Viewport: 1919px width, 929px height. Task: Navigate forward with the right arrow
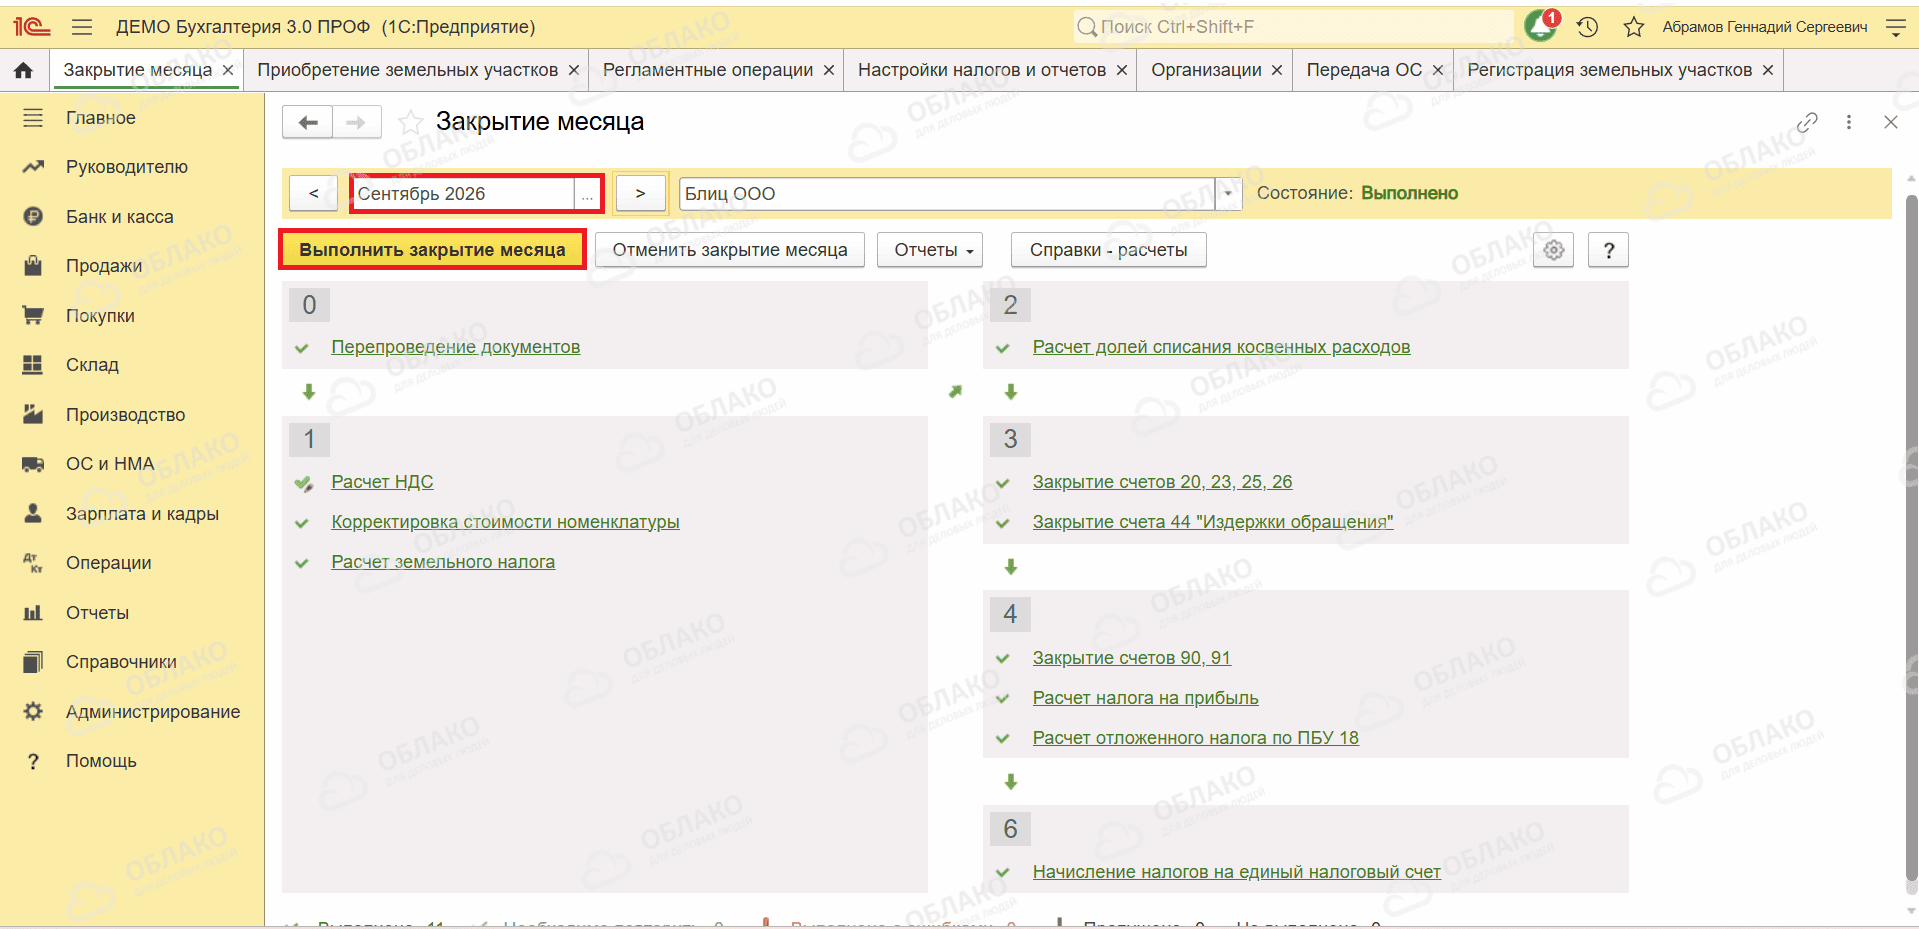tap(356, 122)
